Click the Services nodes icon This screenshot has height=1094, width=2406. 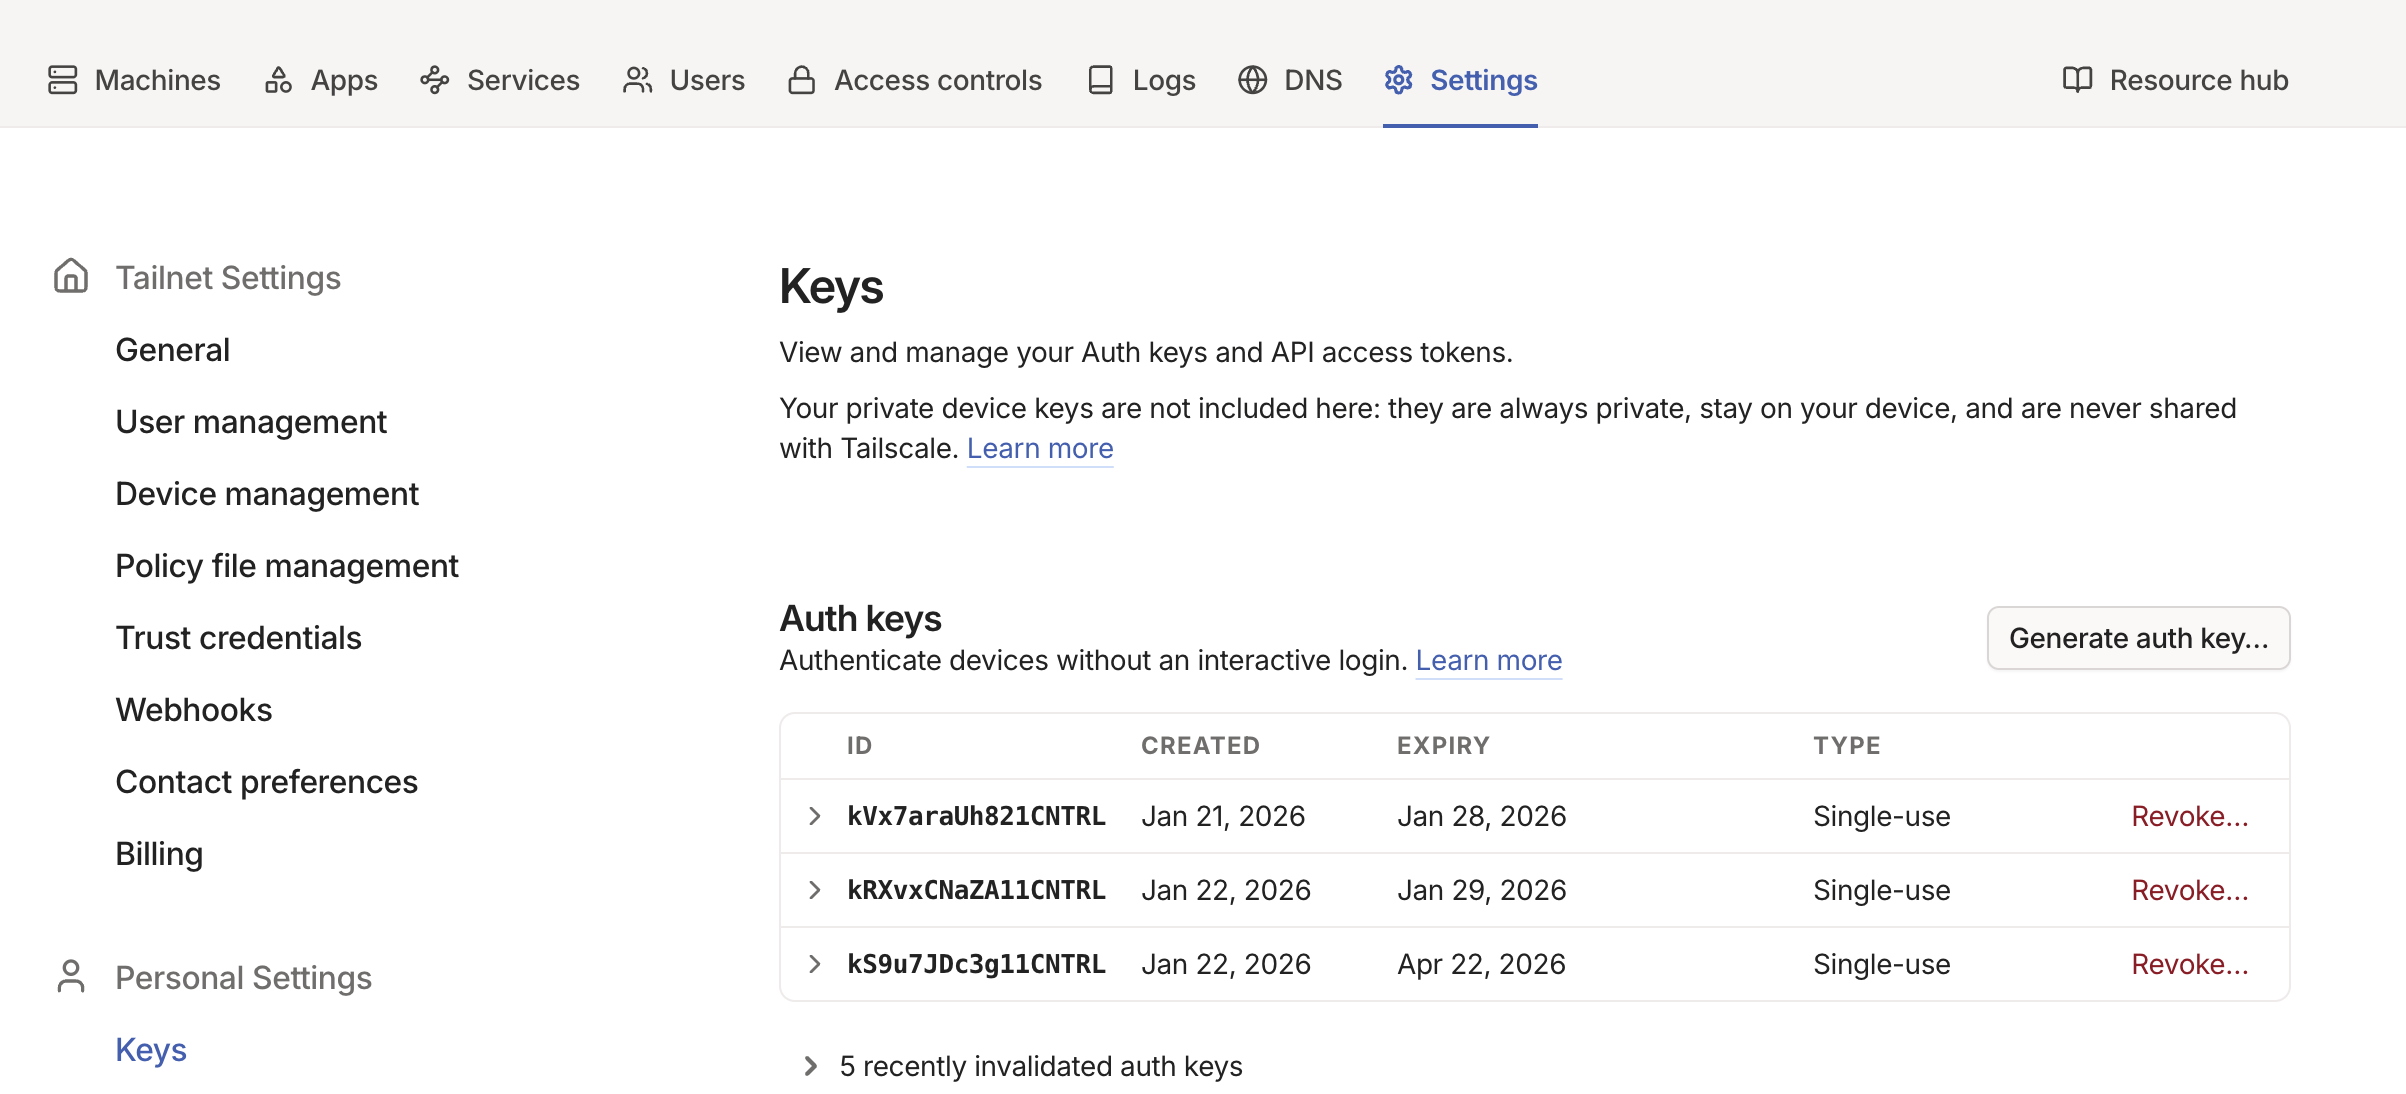click(x=434, y=80)
